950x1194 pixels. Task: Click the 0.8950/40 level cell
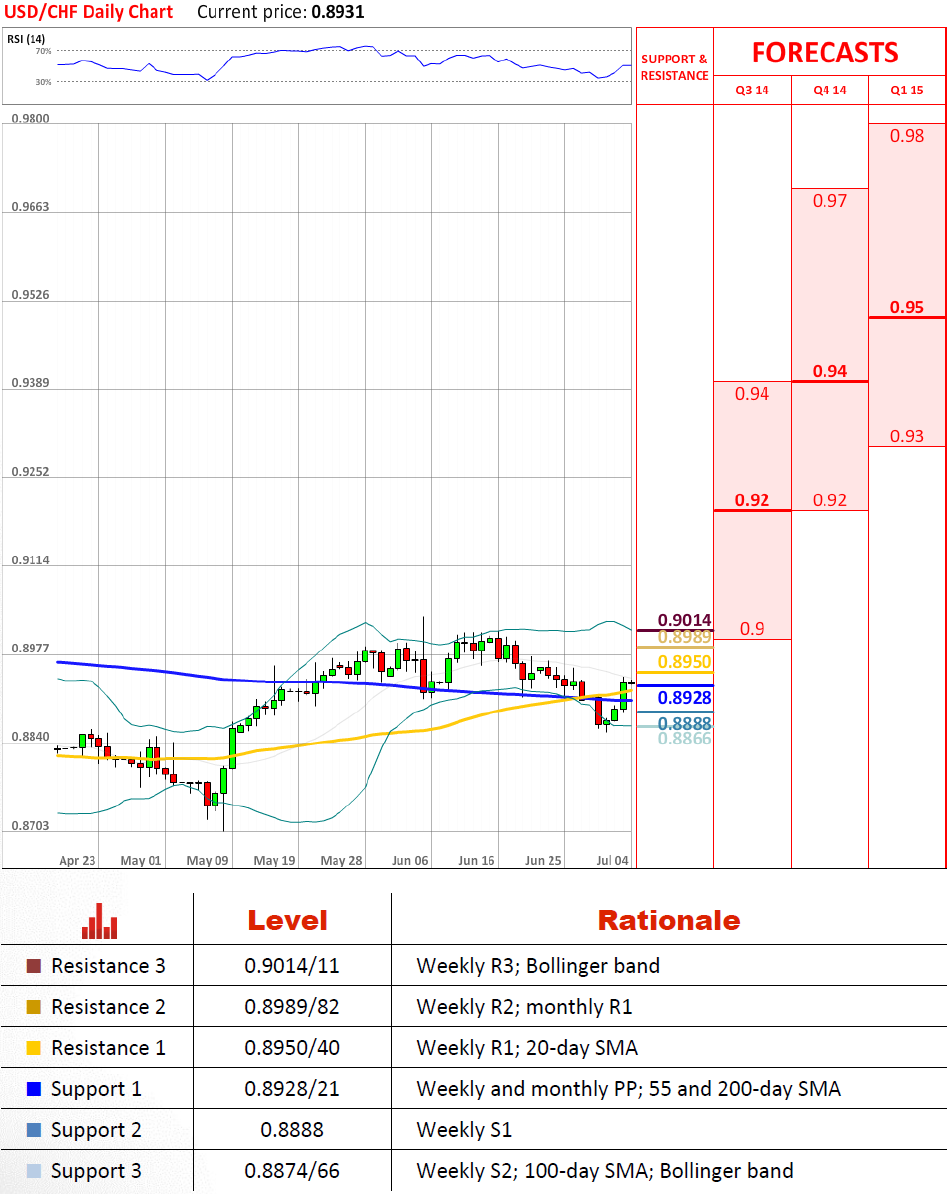[x=292, y=1048]
